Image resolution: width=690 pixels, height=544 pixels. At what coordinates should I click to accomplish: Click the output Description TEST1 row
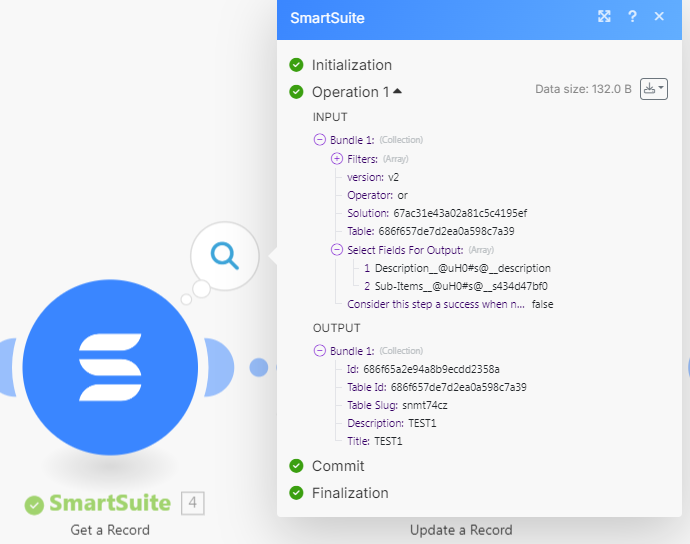tap(392, 423)
